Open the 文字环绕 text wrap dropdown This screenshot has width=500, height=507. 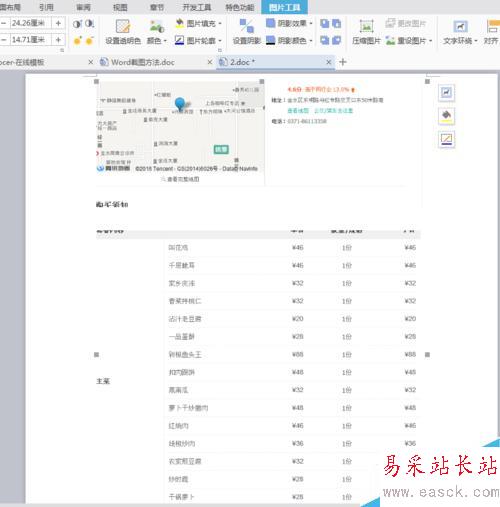click(460, 32)
